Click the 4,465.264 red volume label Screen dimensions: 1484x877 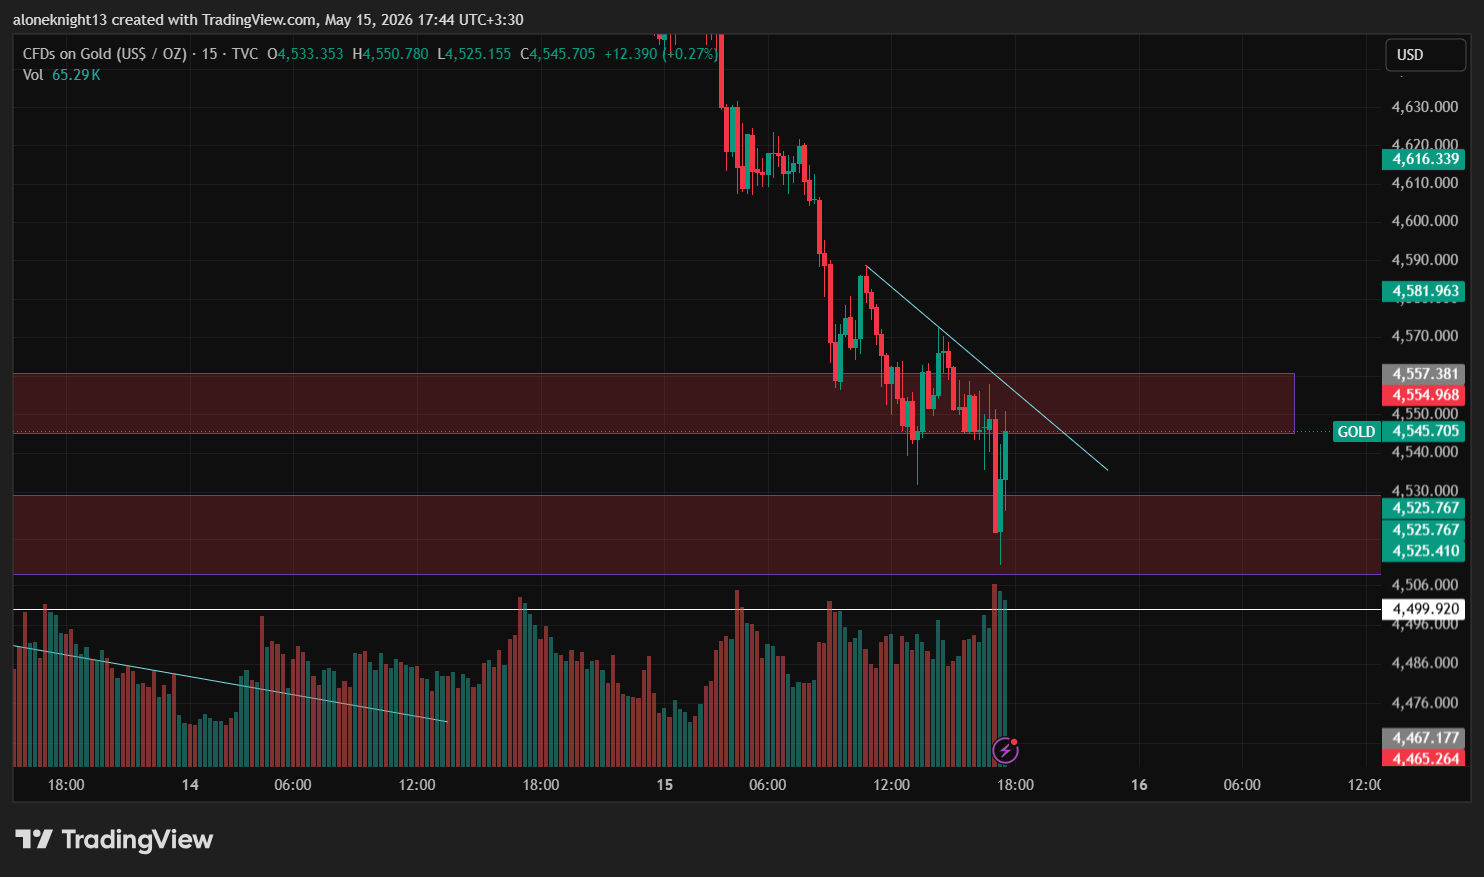(x=1423, y=758)
